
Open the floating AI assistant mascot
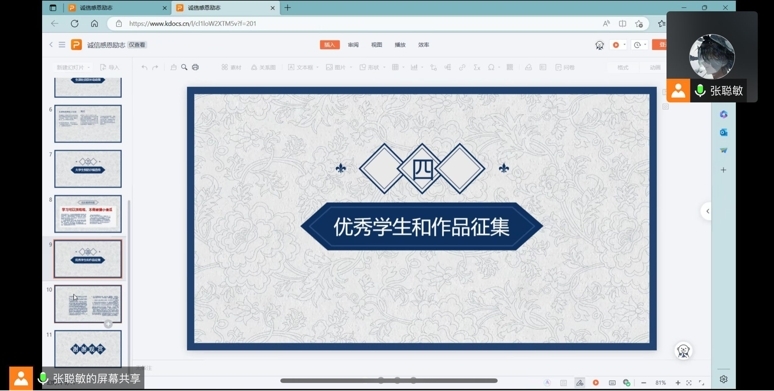(x=684, y=351)
